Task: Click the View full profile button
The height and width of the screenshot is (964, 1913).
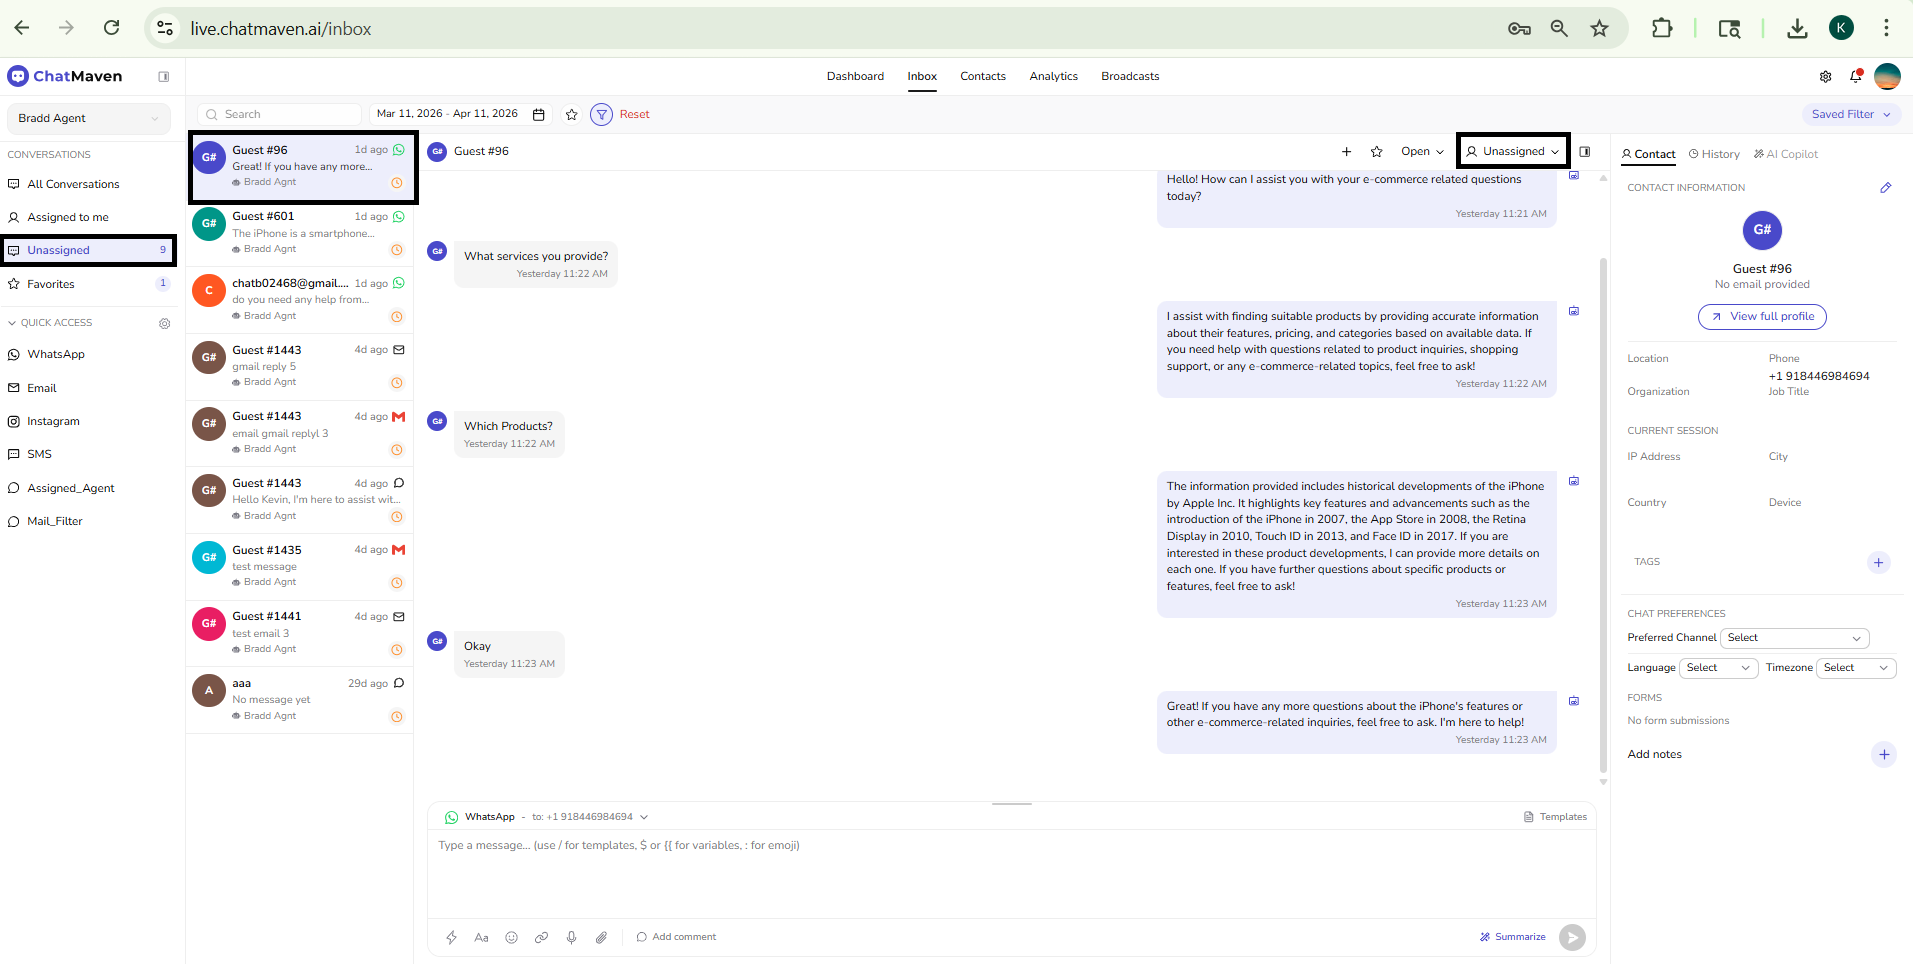Action: (1761, 316)
